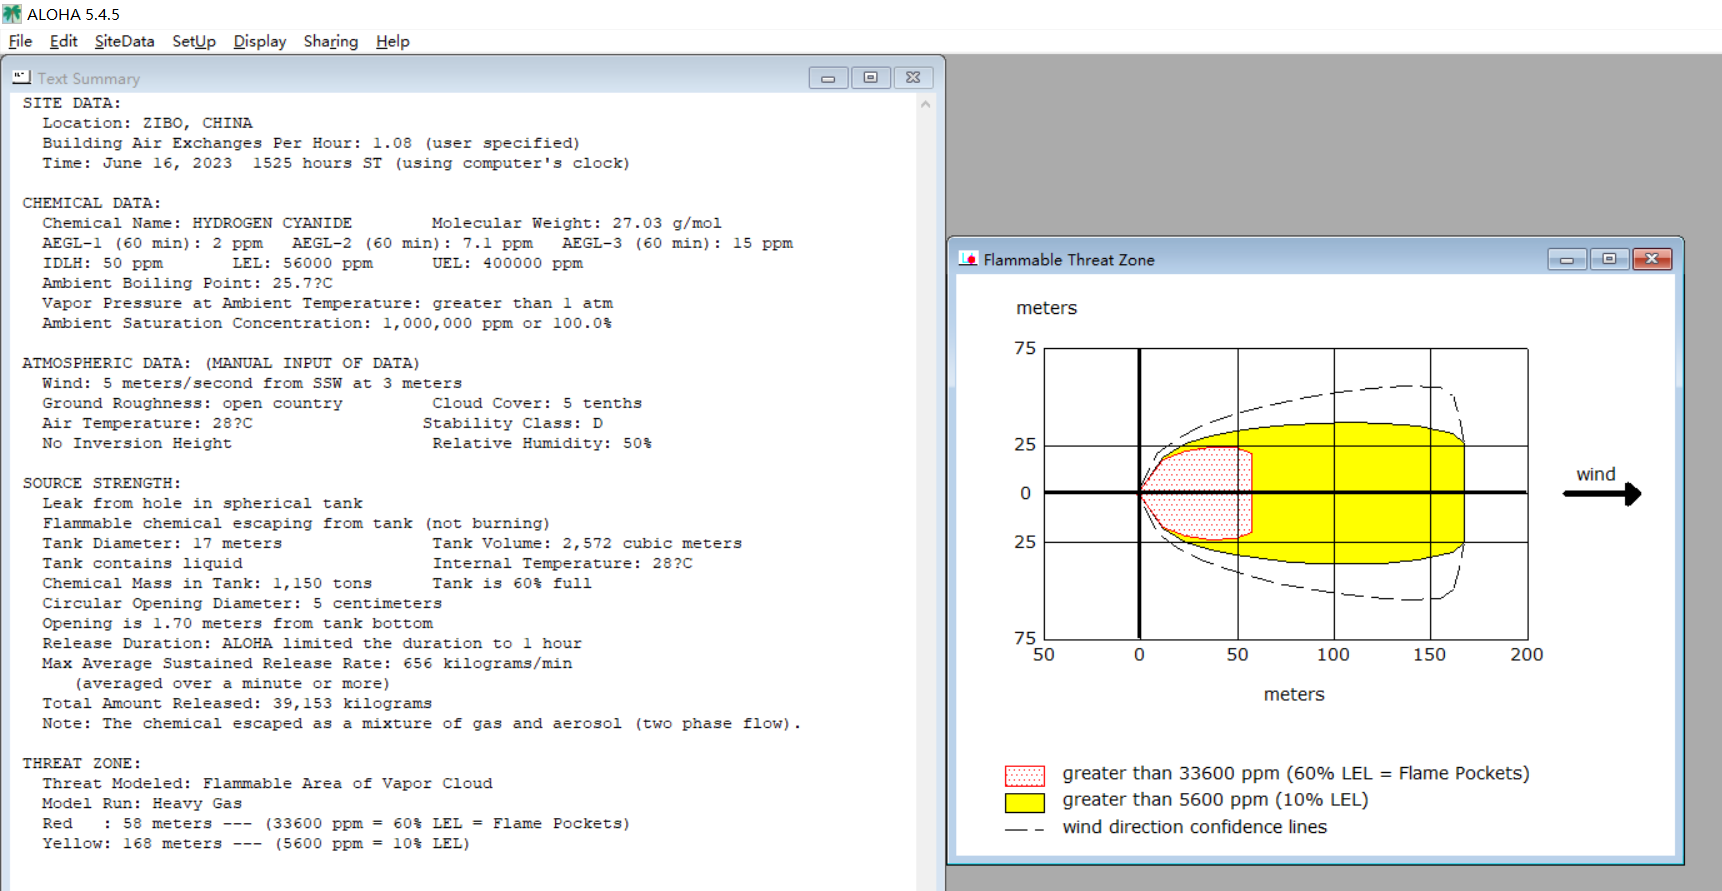Maximize the Flammable Threat Zone window
The height and width of the screenshot is (891, 1722).
(x=1609, y=260)
